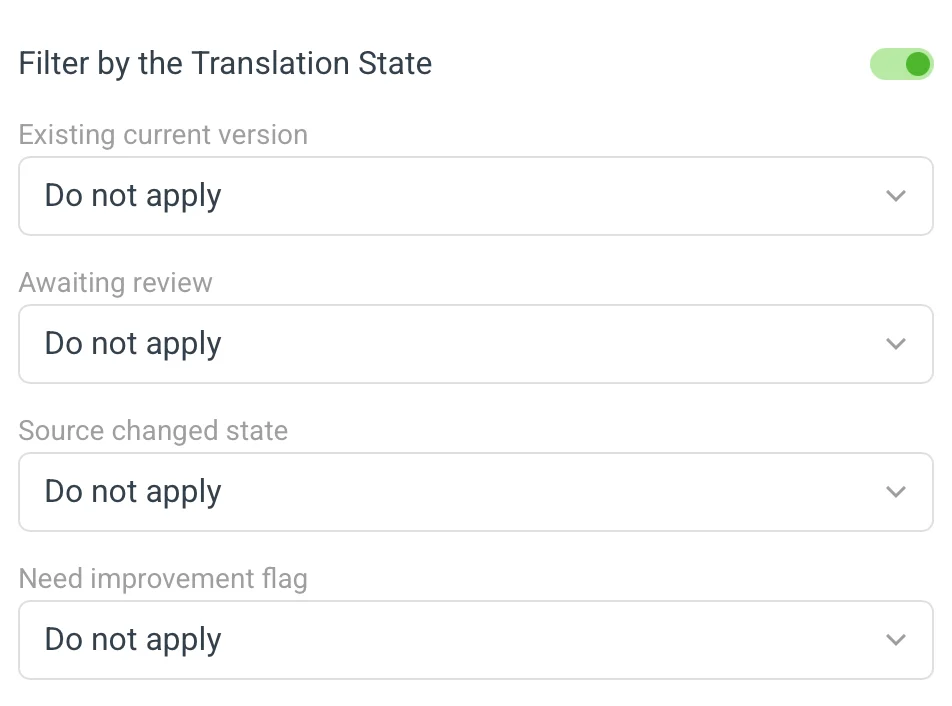
Task: Disable the Filter by Translation State toggle
Action: (x=901, y=65)
